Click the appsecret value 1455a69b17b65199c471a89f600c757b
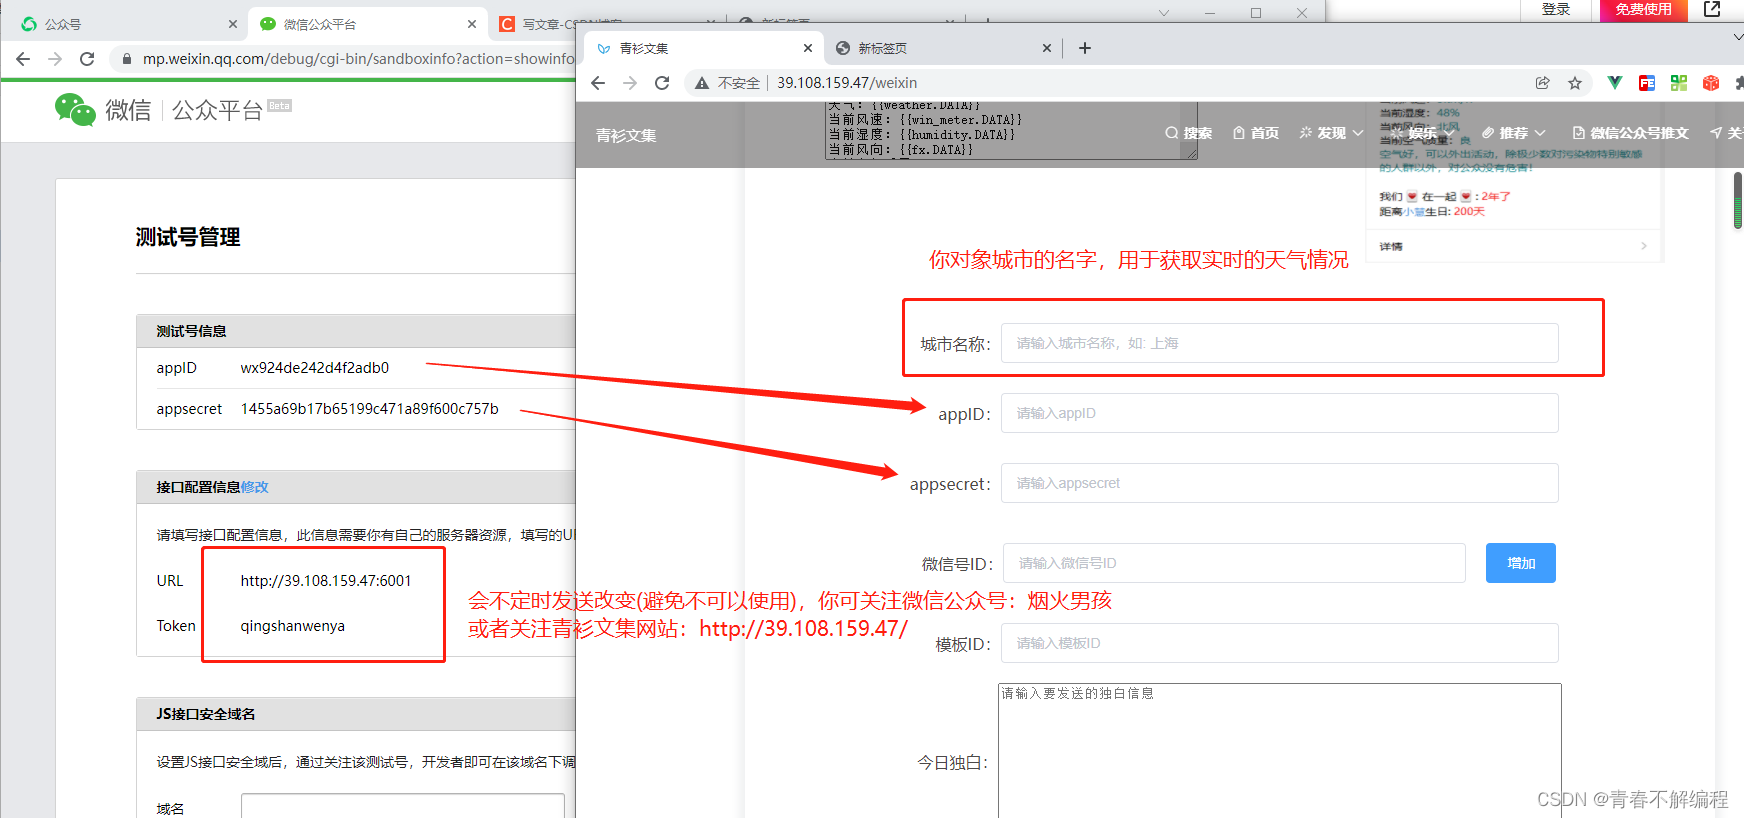This screenshot has width=1744, height=818. 370,409
